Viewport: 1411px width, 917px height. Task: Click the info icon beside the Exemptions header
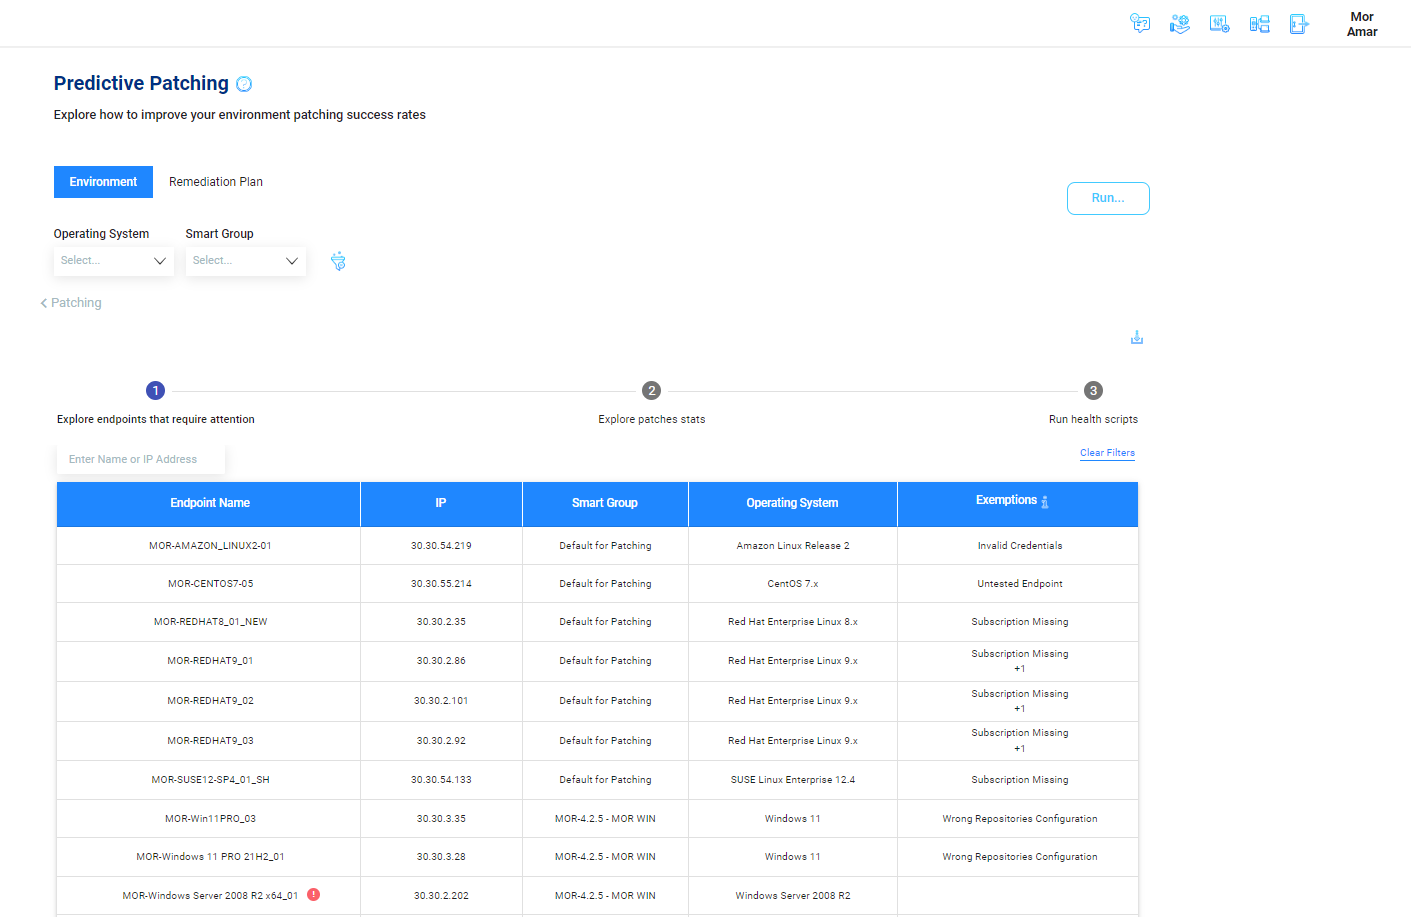pos(1046,502)
